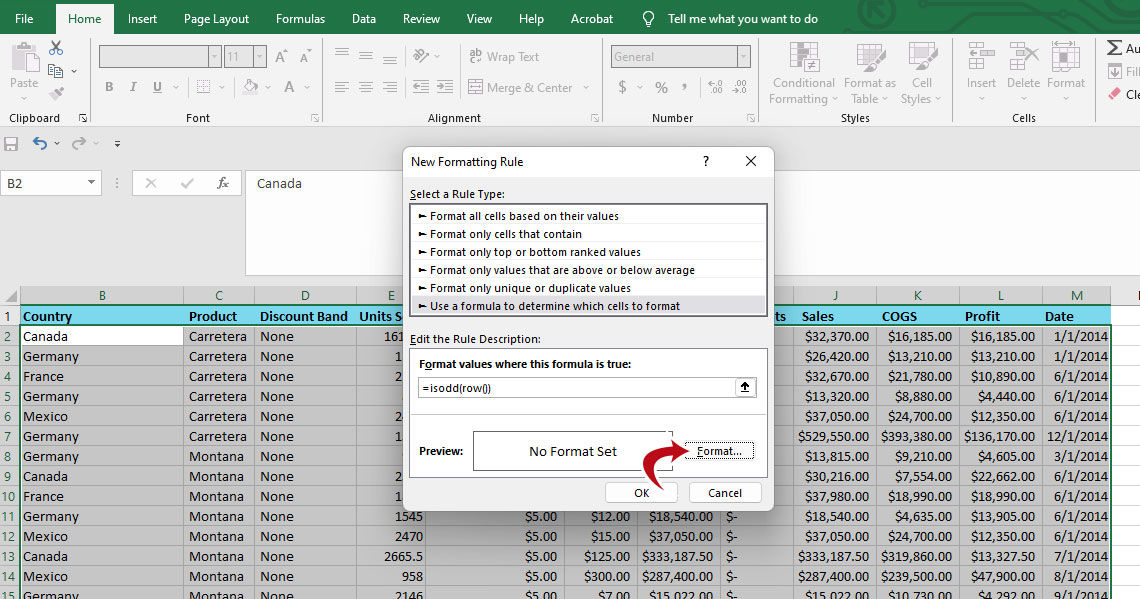The height and width of the screenshot is (599, 1140).
Task: Click OK to apply the formatting rule
Action: pyautogui.click(x=641, y=492)
